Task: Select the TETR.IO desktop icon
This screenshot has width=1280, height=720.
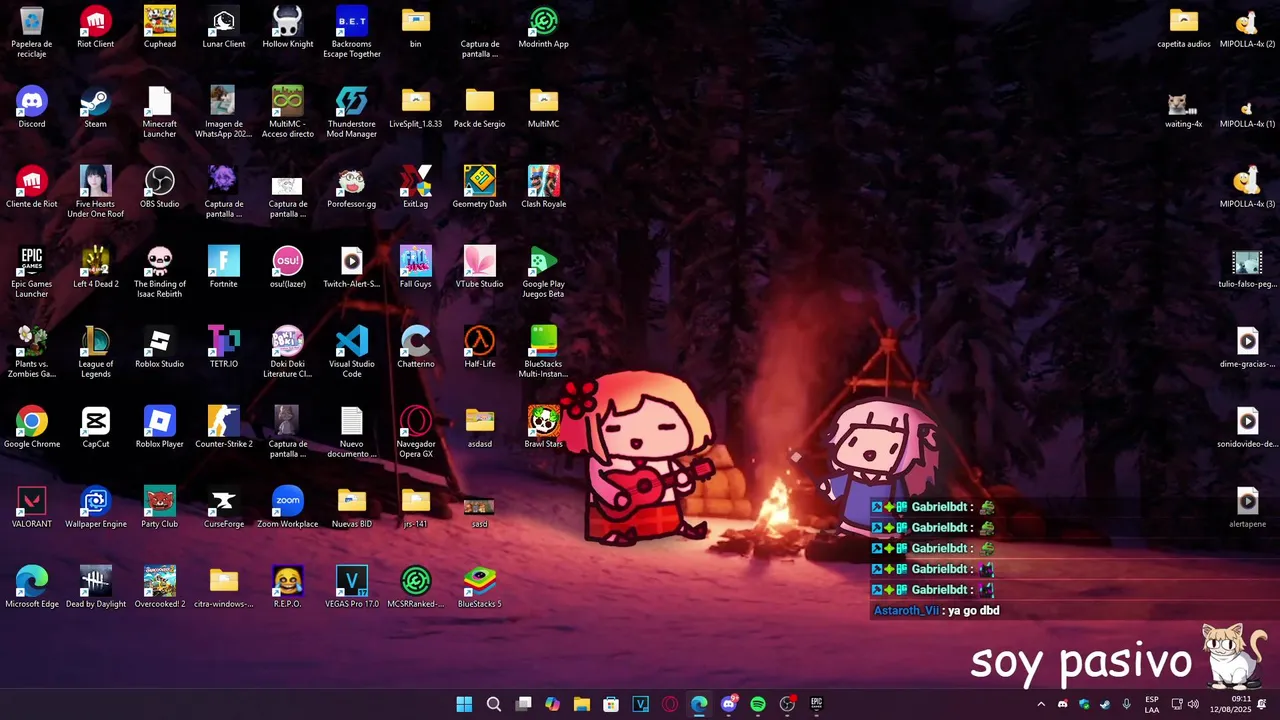Action: [224, 347]
